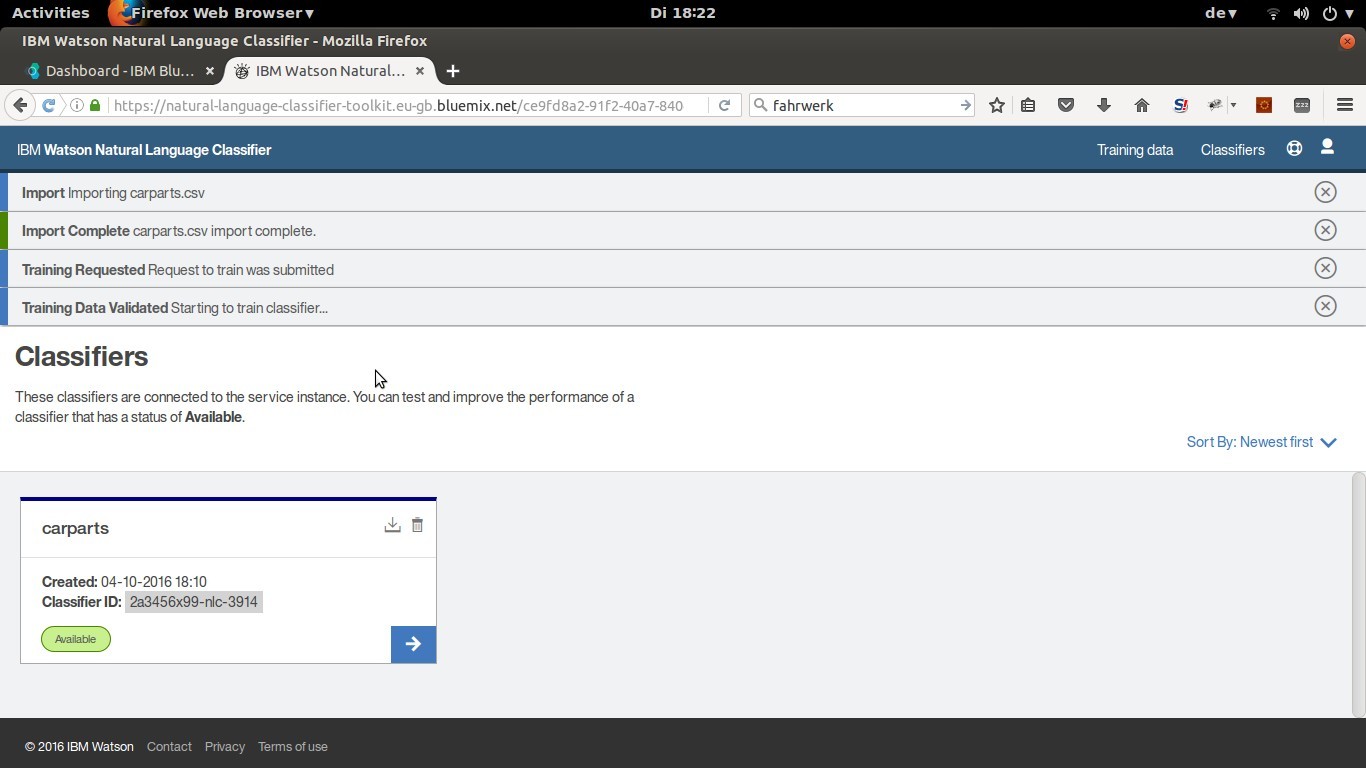Open the Terms of use footer link
1366x768 pixels.
click(x=293, y=747)
